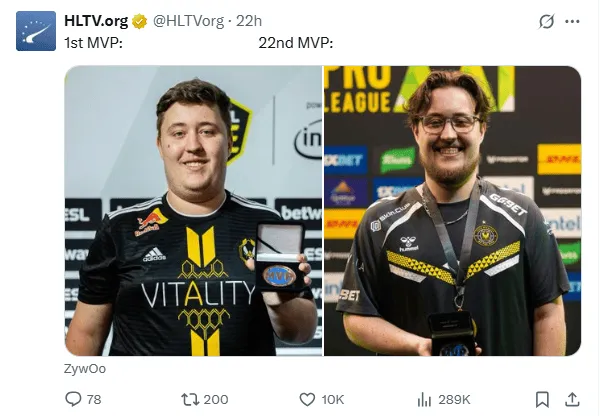Open the left Vitality jersey photo

pyautogui.click(x=194, y=211)
